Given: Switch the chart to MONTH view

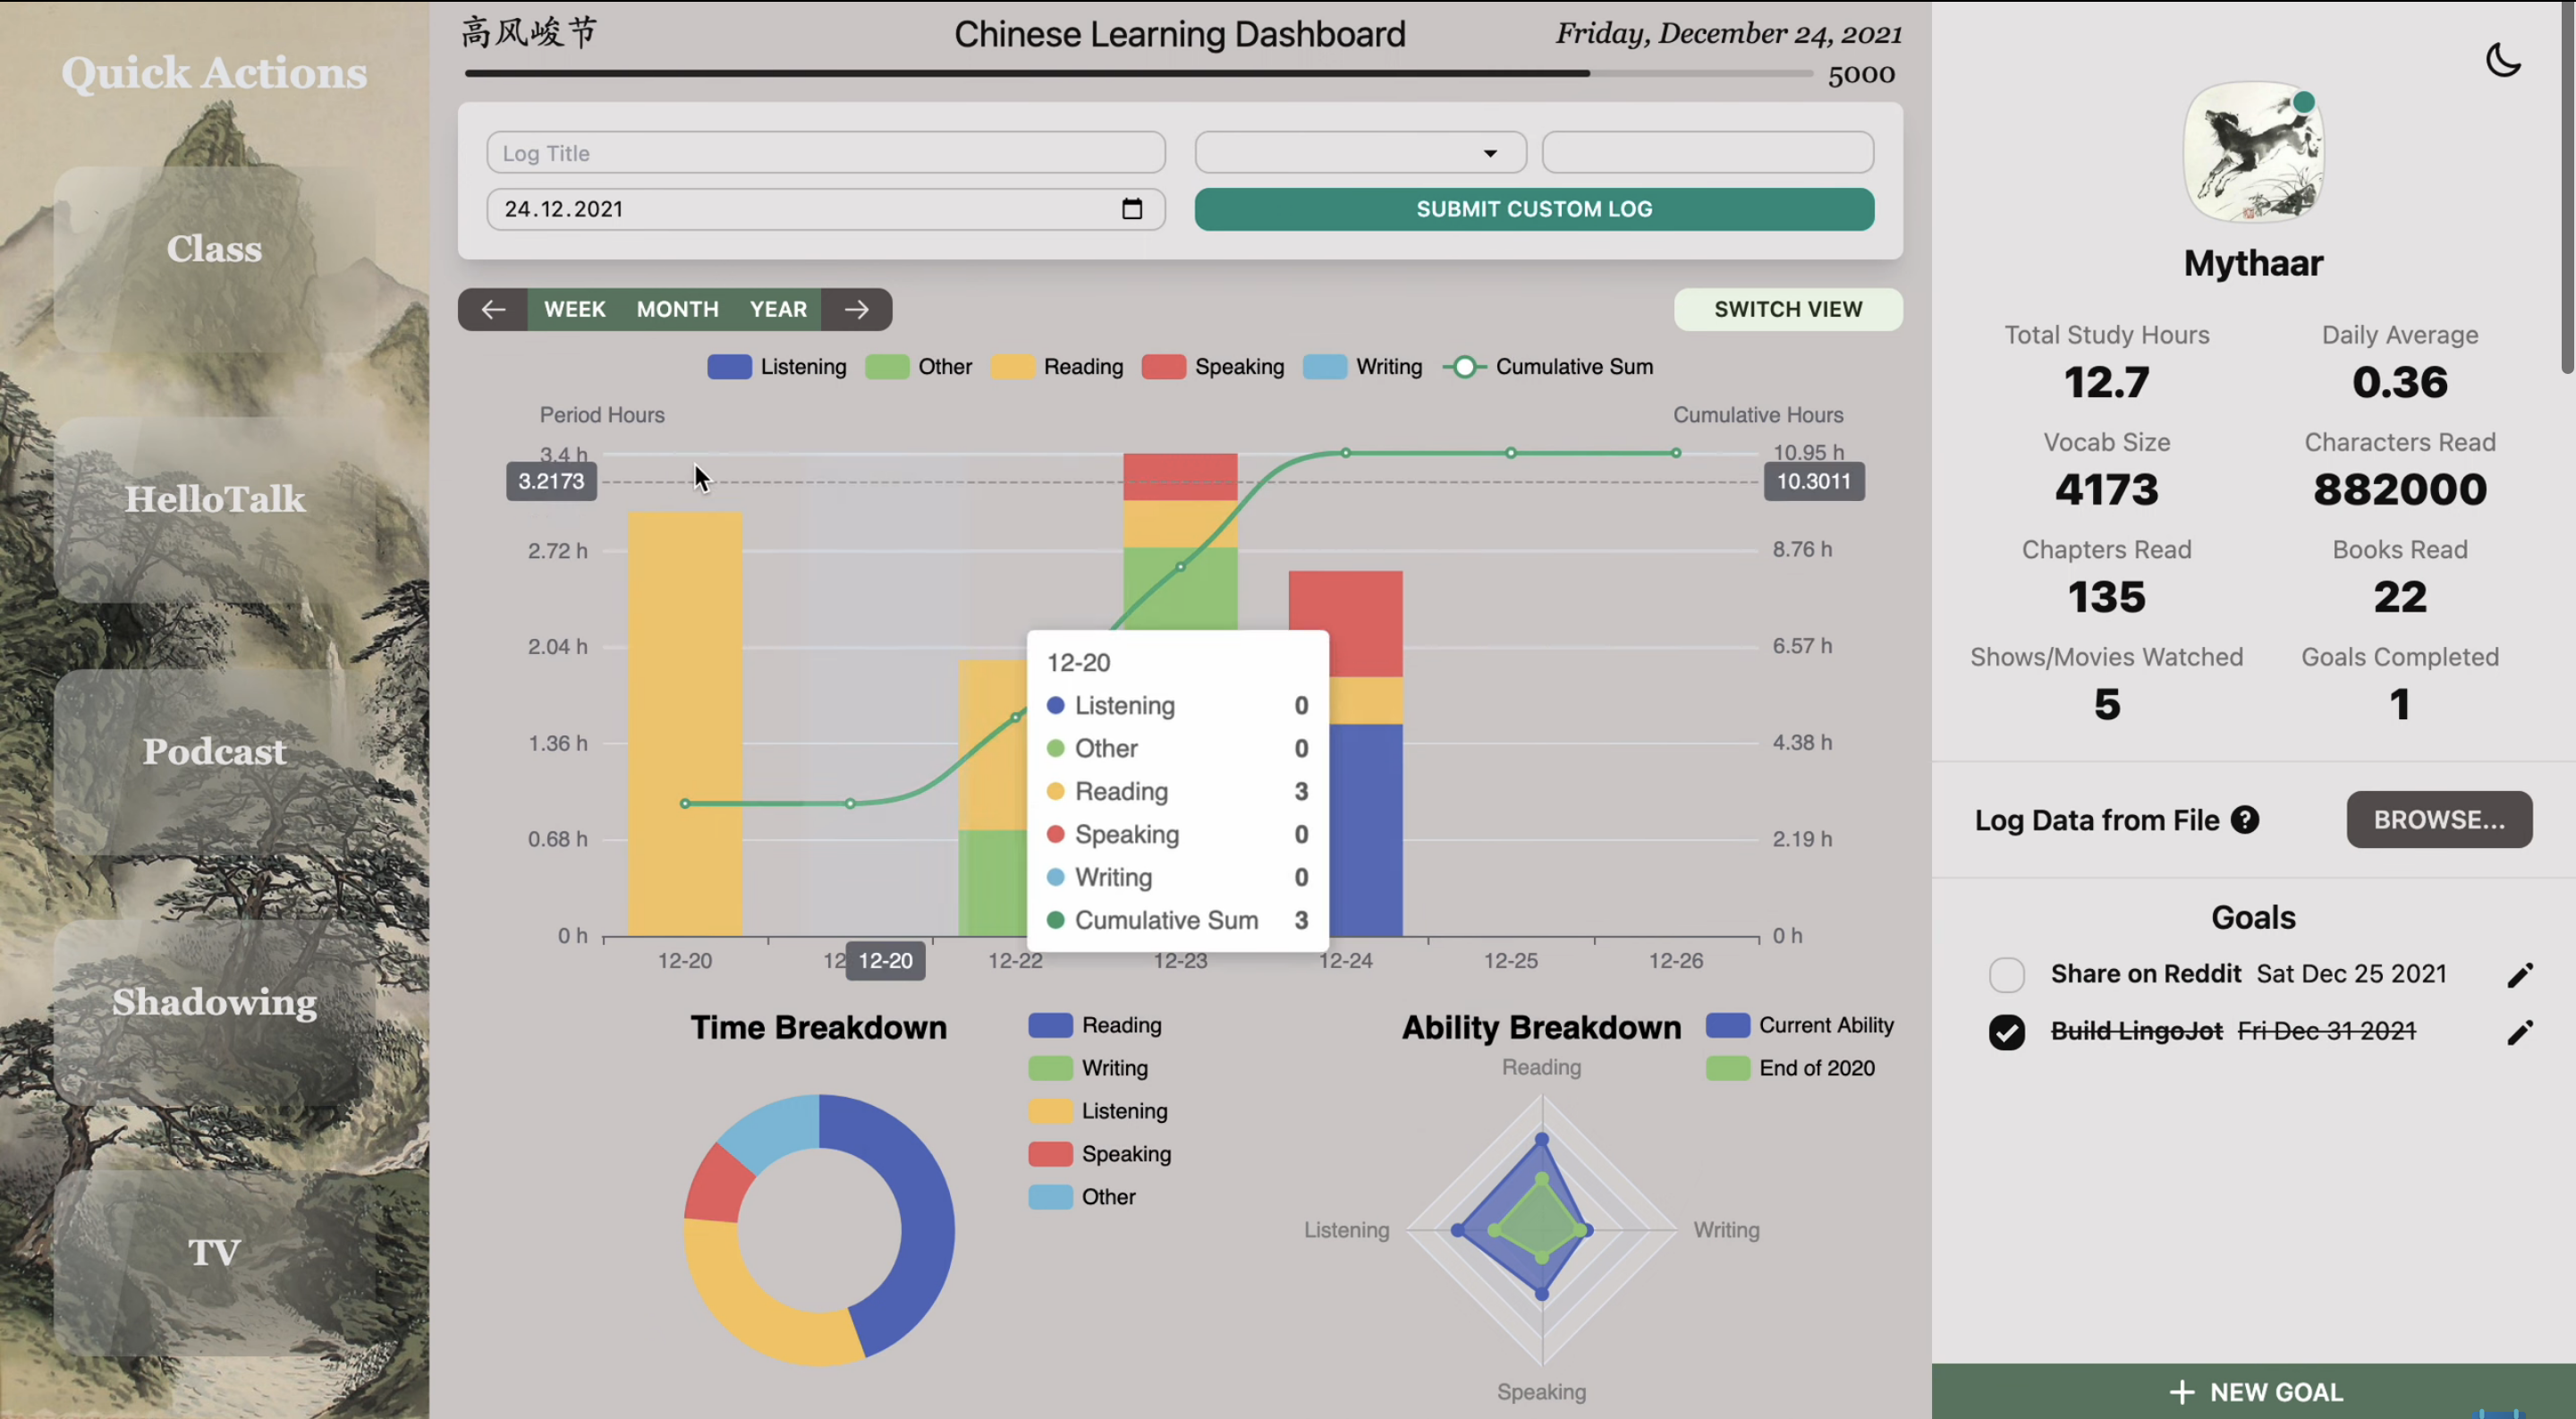Looking at the screenshot, I should (677, 309).
